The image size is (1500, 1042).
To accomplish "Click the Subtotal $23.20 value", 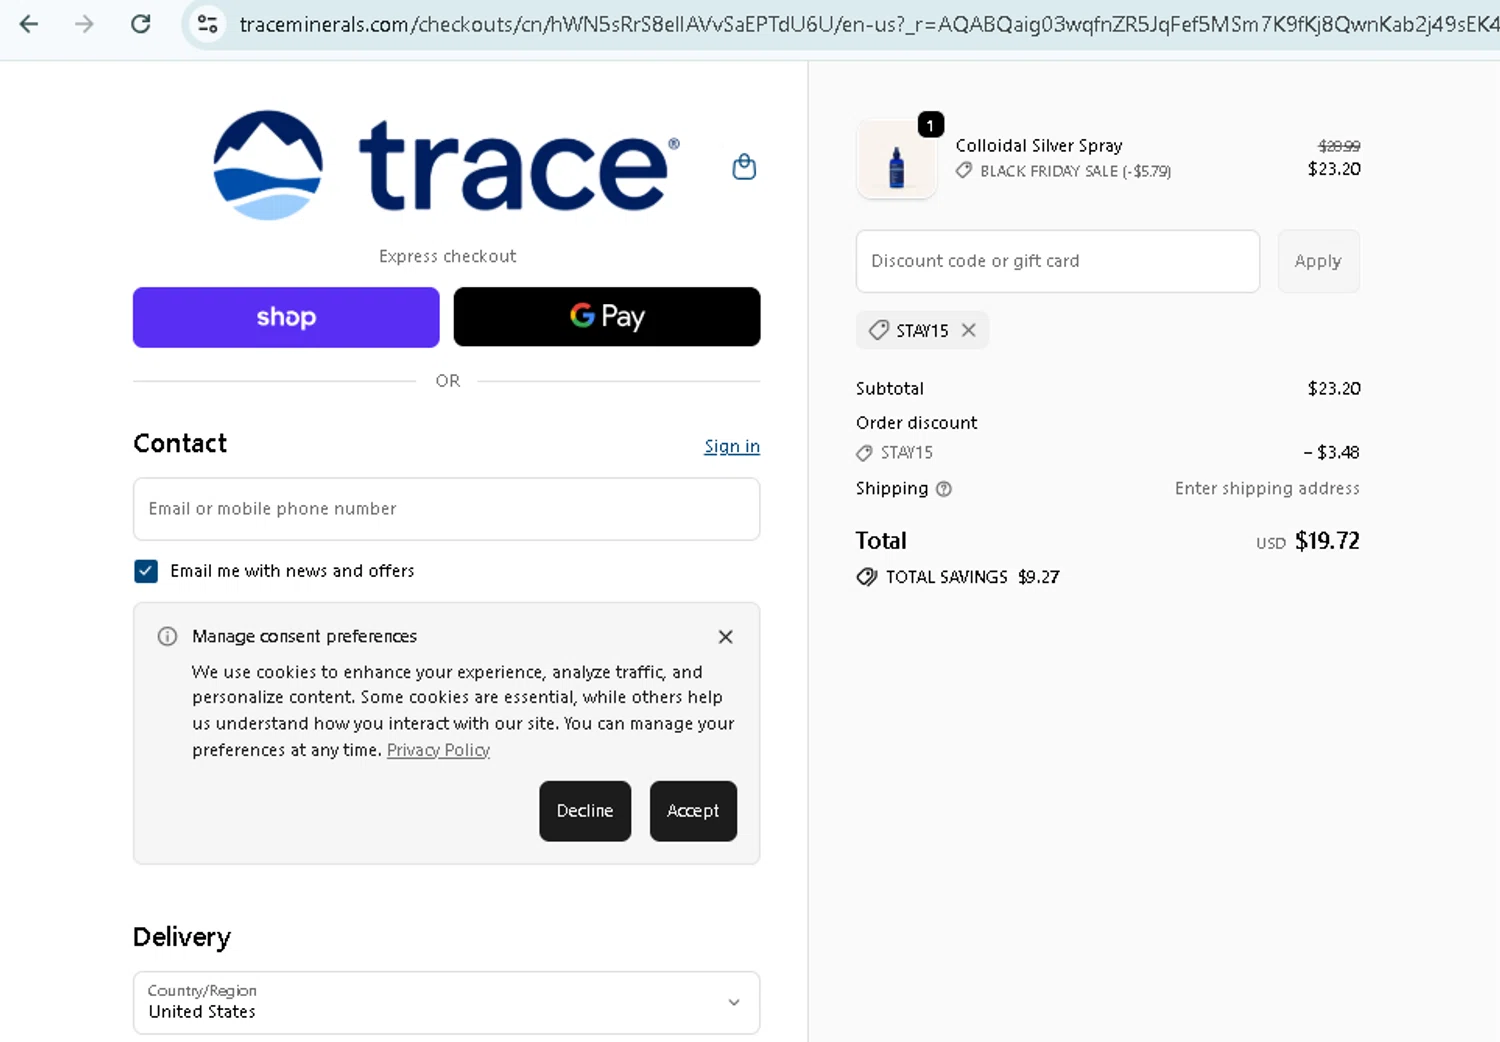I will pos(1334,388).
